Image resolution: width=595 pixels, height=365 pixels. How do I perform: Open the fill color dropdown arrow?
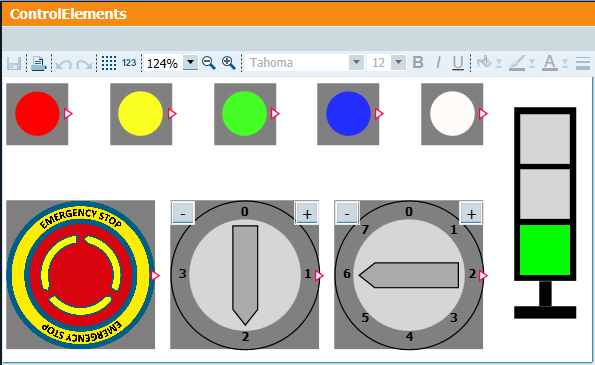[x=499, y=63]
